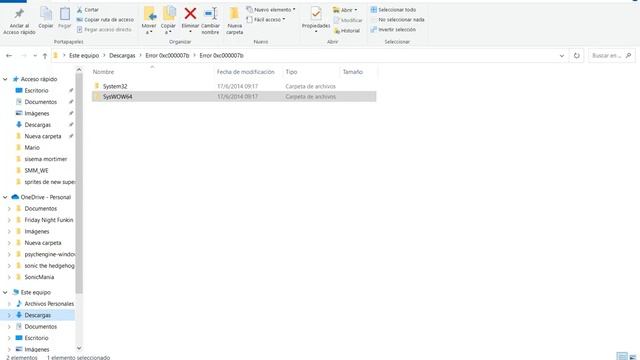Screen dimensions: 640x360
Task: Click Seleccionar todo
Action: [393, 9]
